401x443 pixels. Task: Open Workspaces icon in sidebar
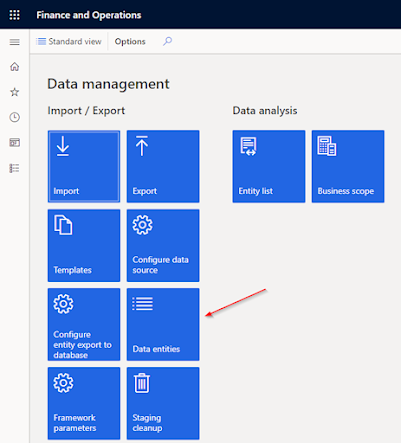click(14, 143)
